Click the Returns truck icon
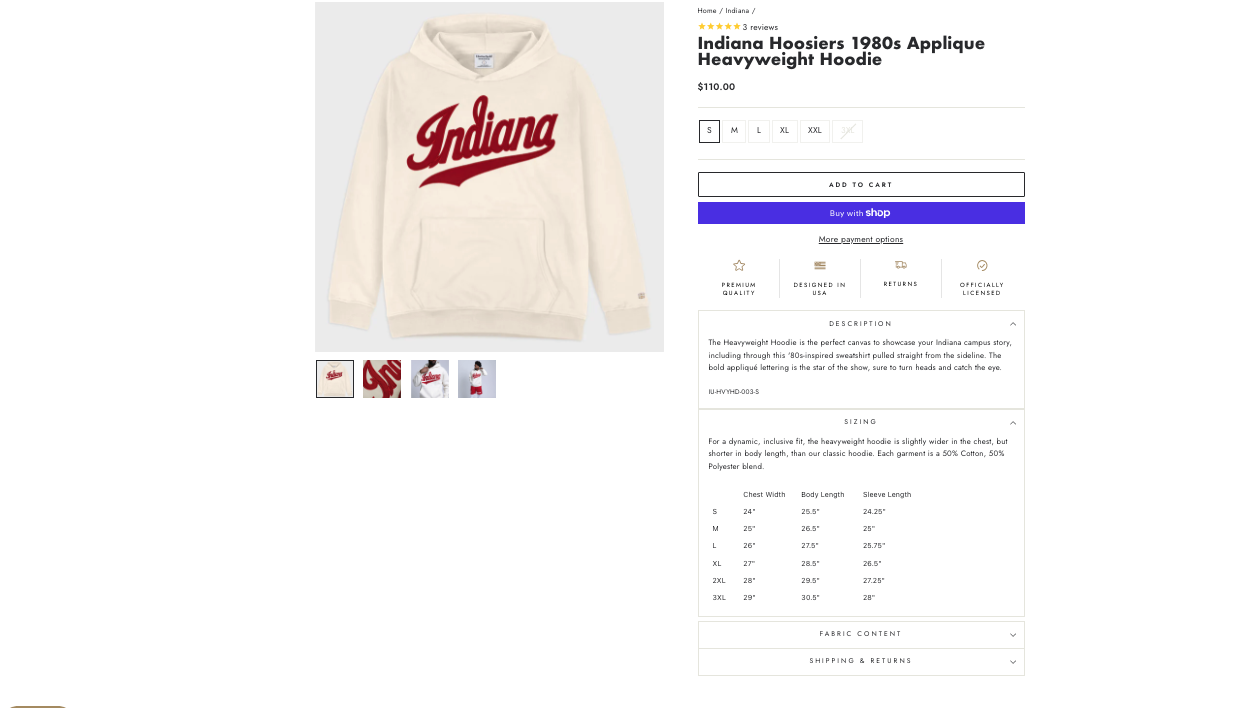The width and height of the screenshot is (1260, 708). click(x=901, y=265)
